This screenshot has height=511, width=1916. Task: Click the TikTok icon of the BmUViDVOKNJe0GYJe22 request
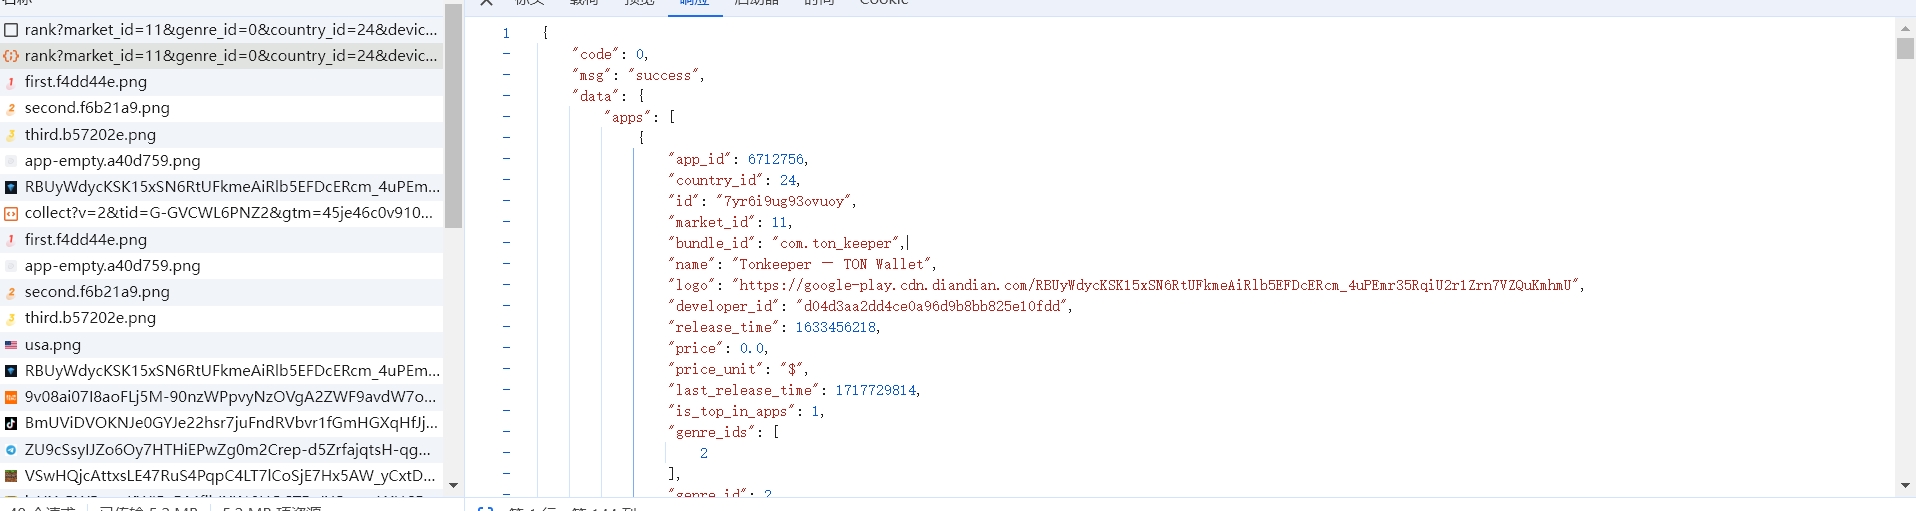[11, 423]
